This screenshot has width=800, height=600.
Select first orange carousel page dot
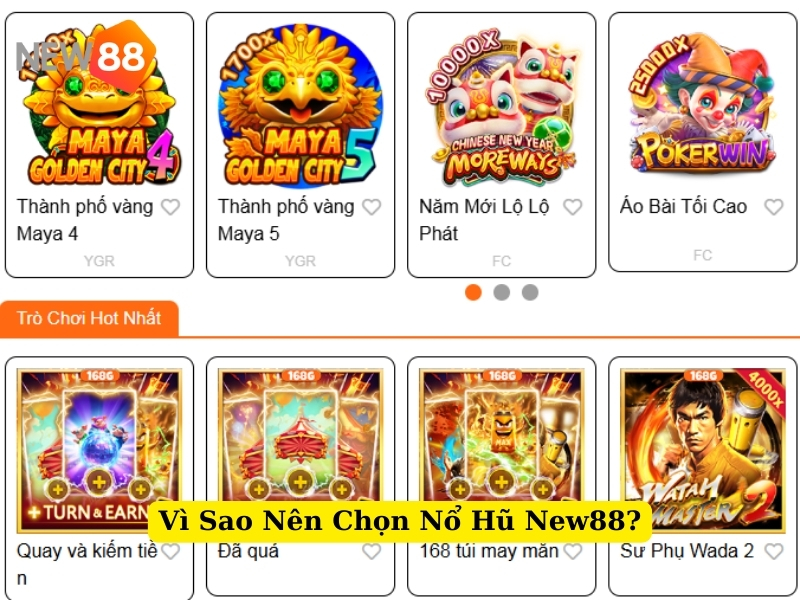coord(473,292)
